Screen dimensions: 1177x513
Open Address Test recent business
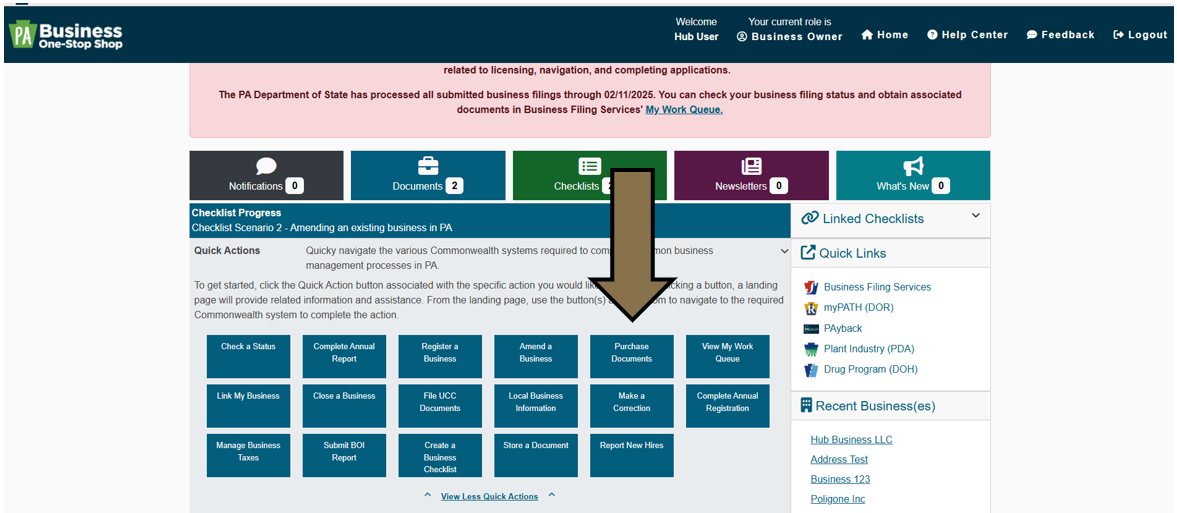(839, 459)
